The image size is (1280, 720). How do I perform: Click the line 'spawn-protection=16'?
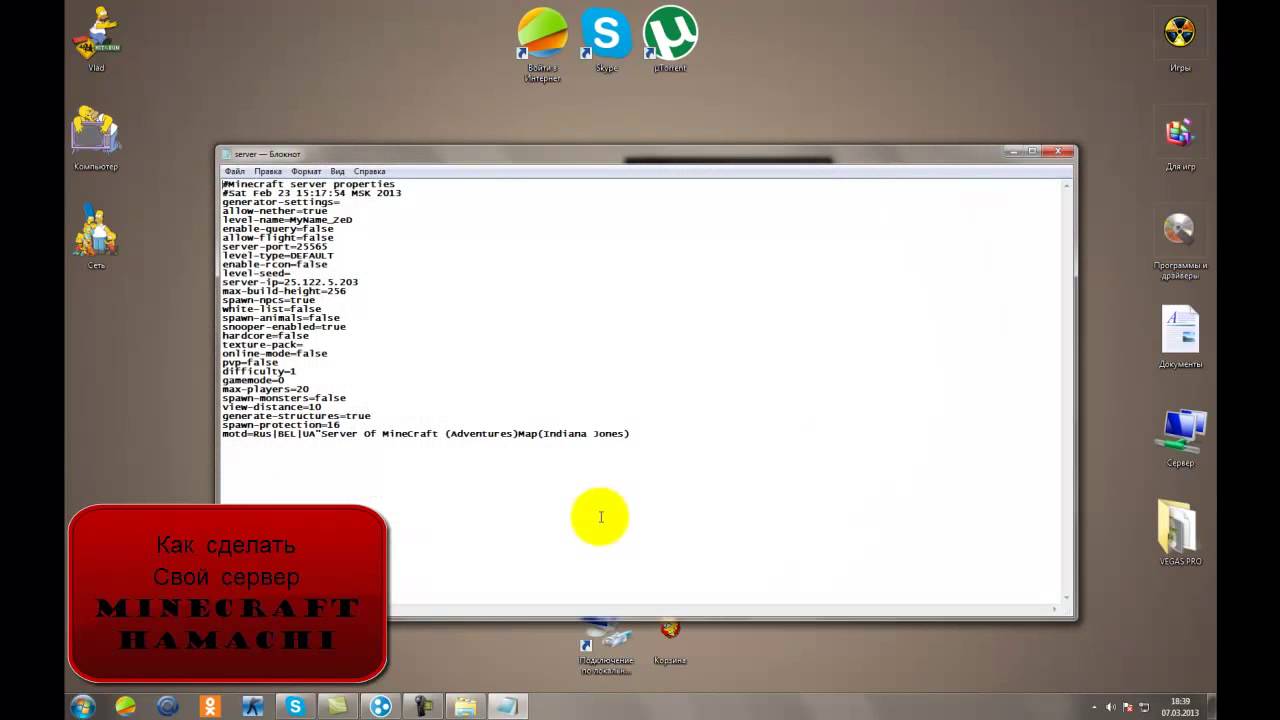coord(281,425)
